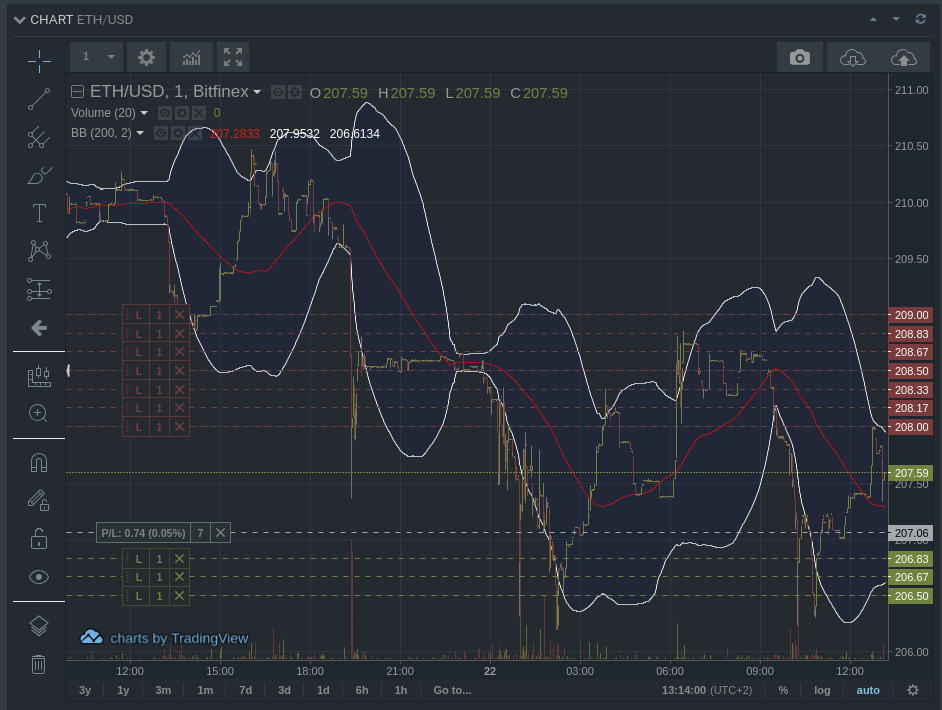Open chart properties gear in top toolbar

pyautogui.click(x=146, y=57)
